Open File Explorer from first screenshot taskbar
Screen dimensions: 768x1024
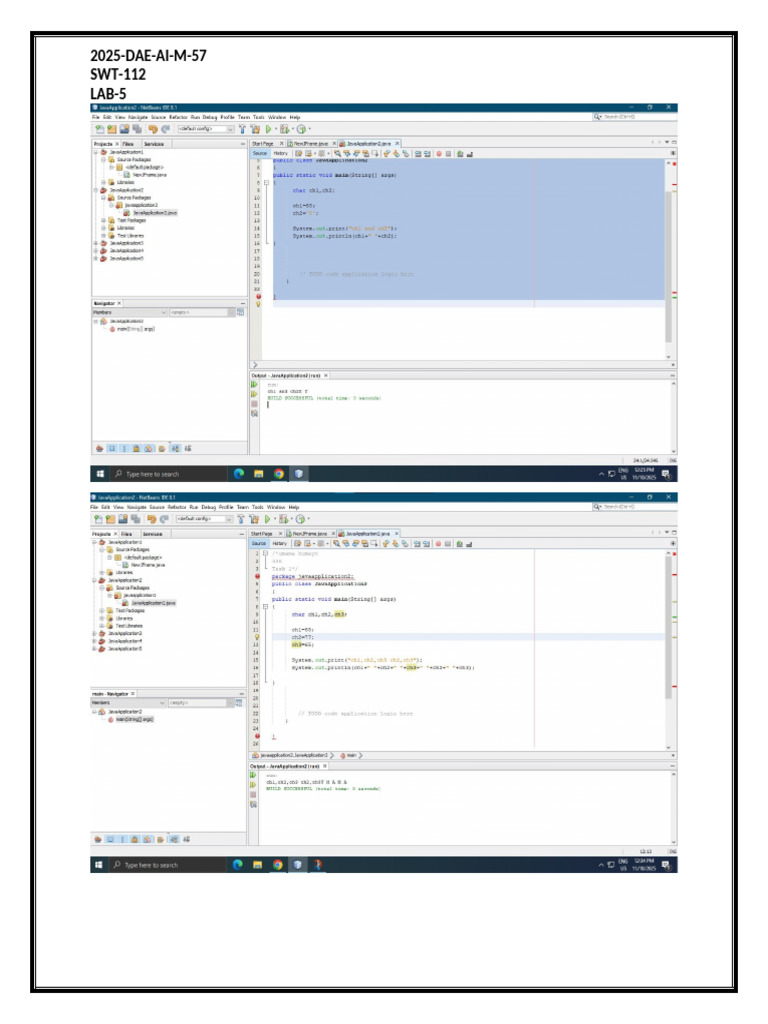pyautogui.click(x=259, y=473)
